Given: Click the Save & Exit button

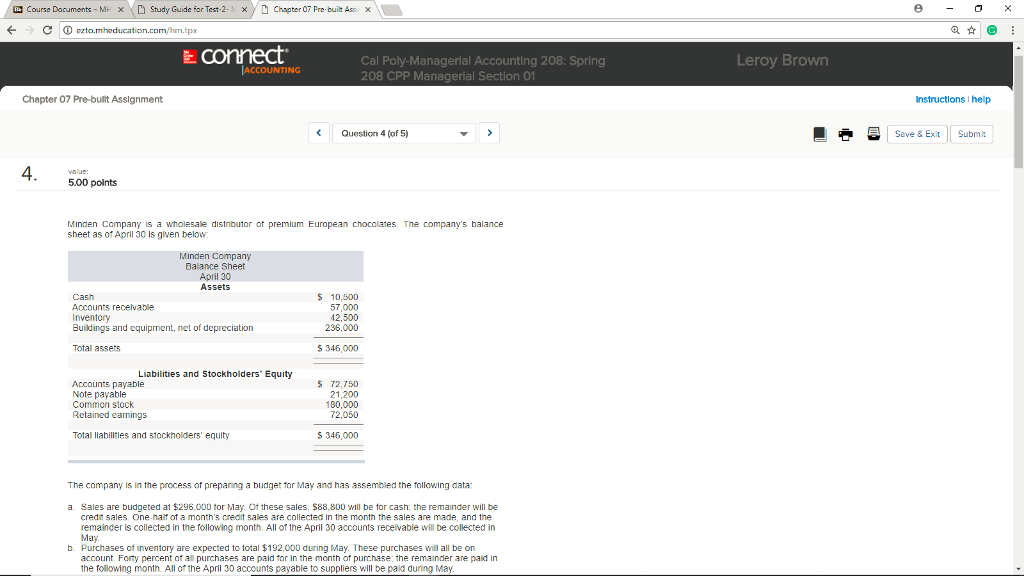Looking at the screenshot, I should click(917, 133).
